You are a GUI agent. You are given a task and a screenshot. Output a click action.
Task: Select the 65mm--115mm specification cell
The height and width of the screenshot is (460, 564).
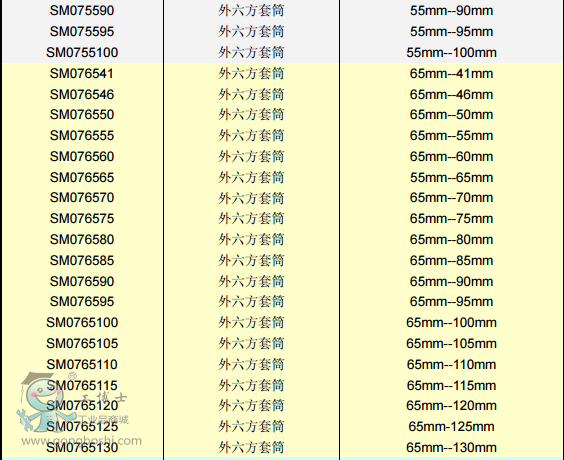(x=451, y=386)
